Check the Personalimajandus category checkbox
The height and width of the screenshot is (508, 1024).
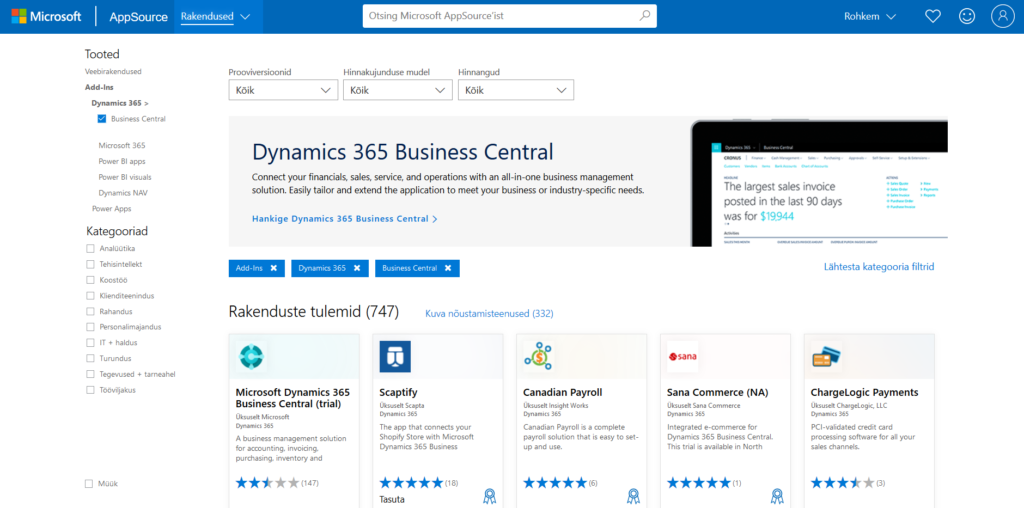(x=90, y=327)
